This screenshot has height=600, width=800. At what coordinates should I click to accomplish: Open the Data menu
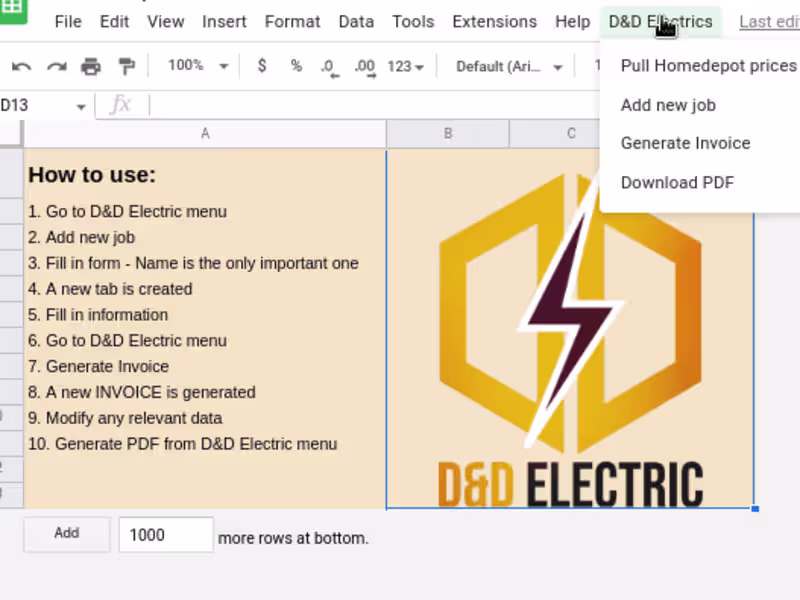356,21
